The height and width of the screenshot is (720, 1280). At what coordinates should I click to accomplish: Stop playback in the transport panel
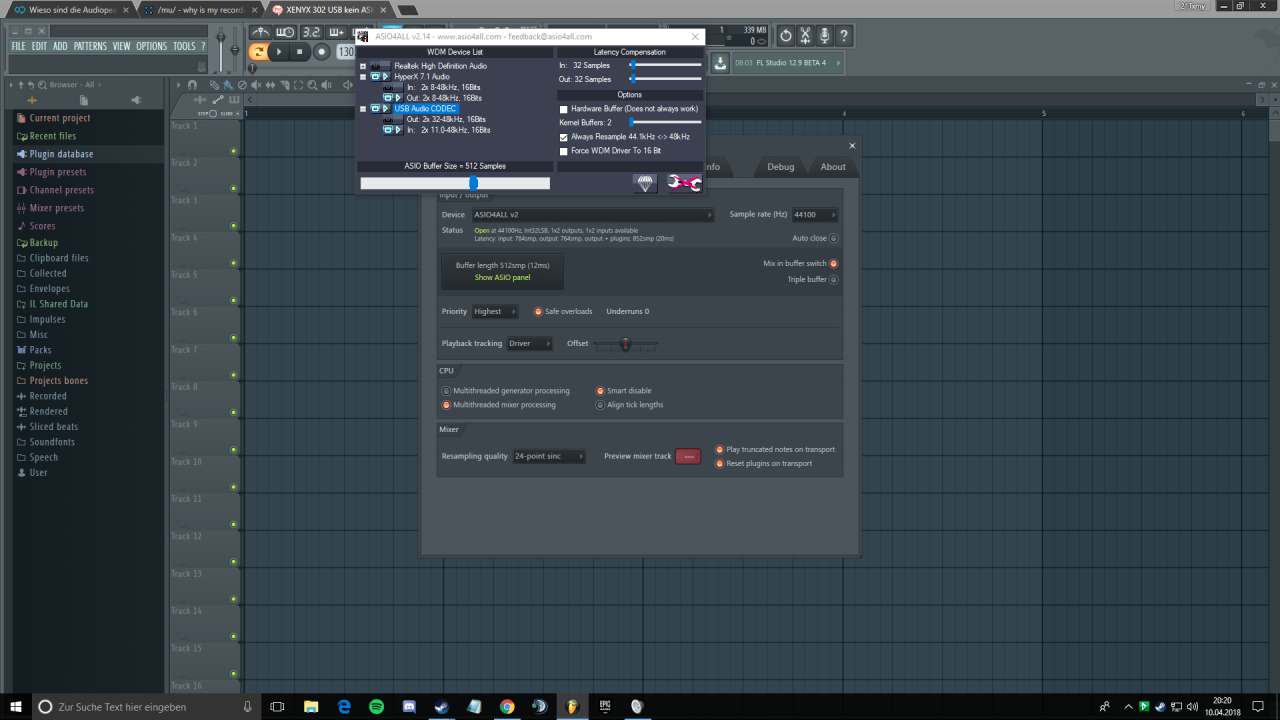[x=300, y=51]
